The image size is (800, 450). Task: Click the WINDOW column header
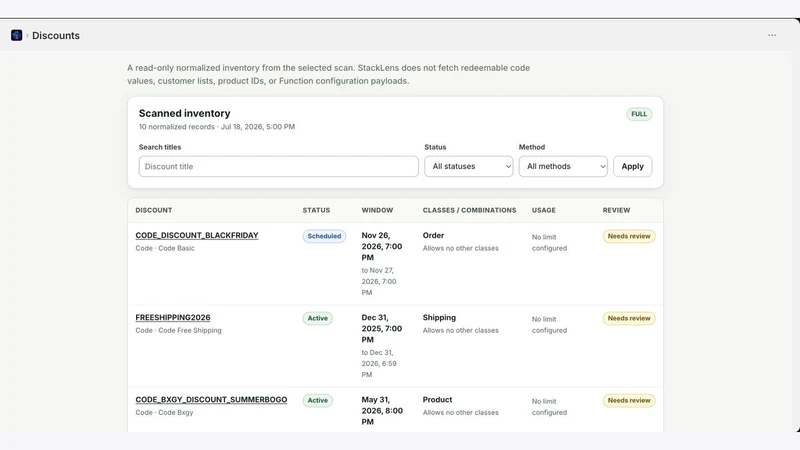(378, 210)
